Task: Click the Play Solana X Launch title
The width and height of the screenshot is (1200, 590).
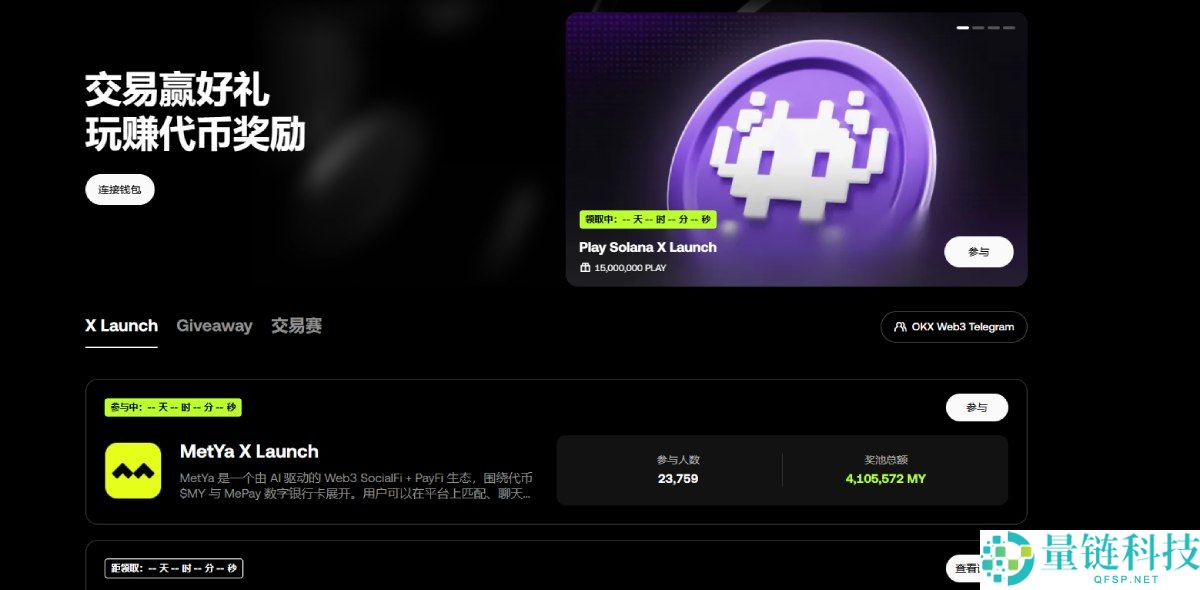Action: 648,247
